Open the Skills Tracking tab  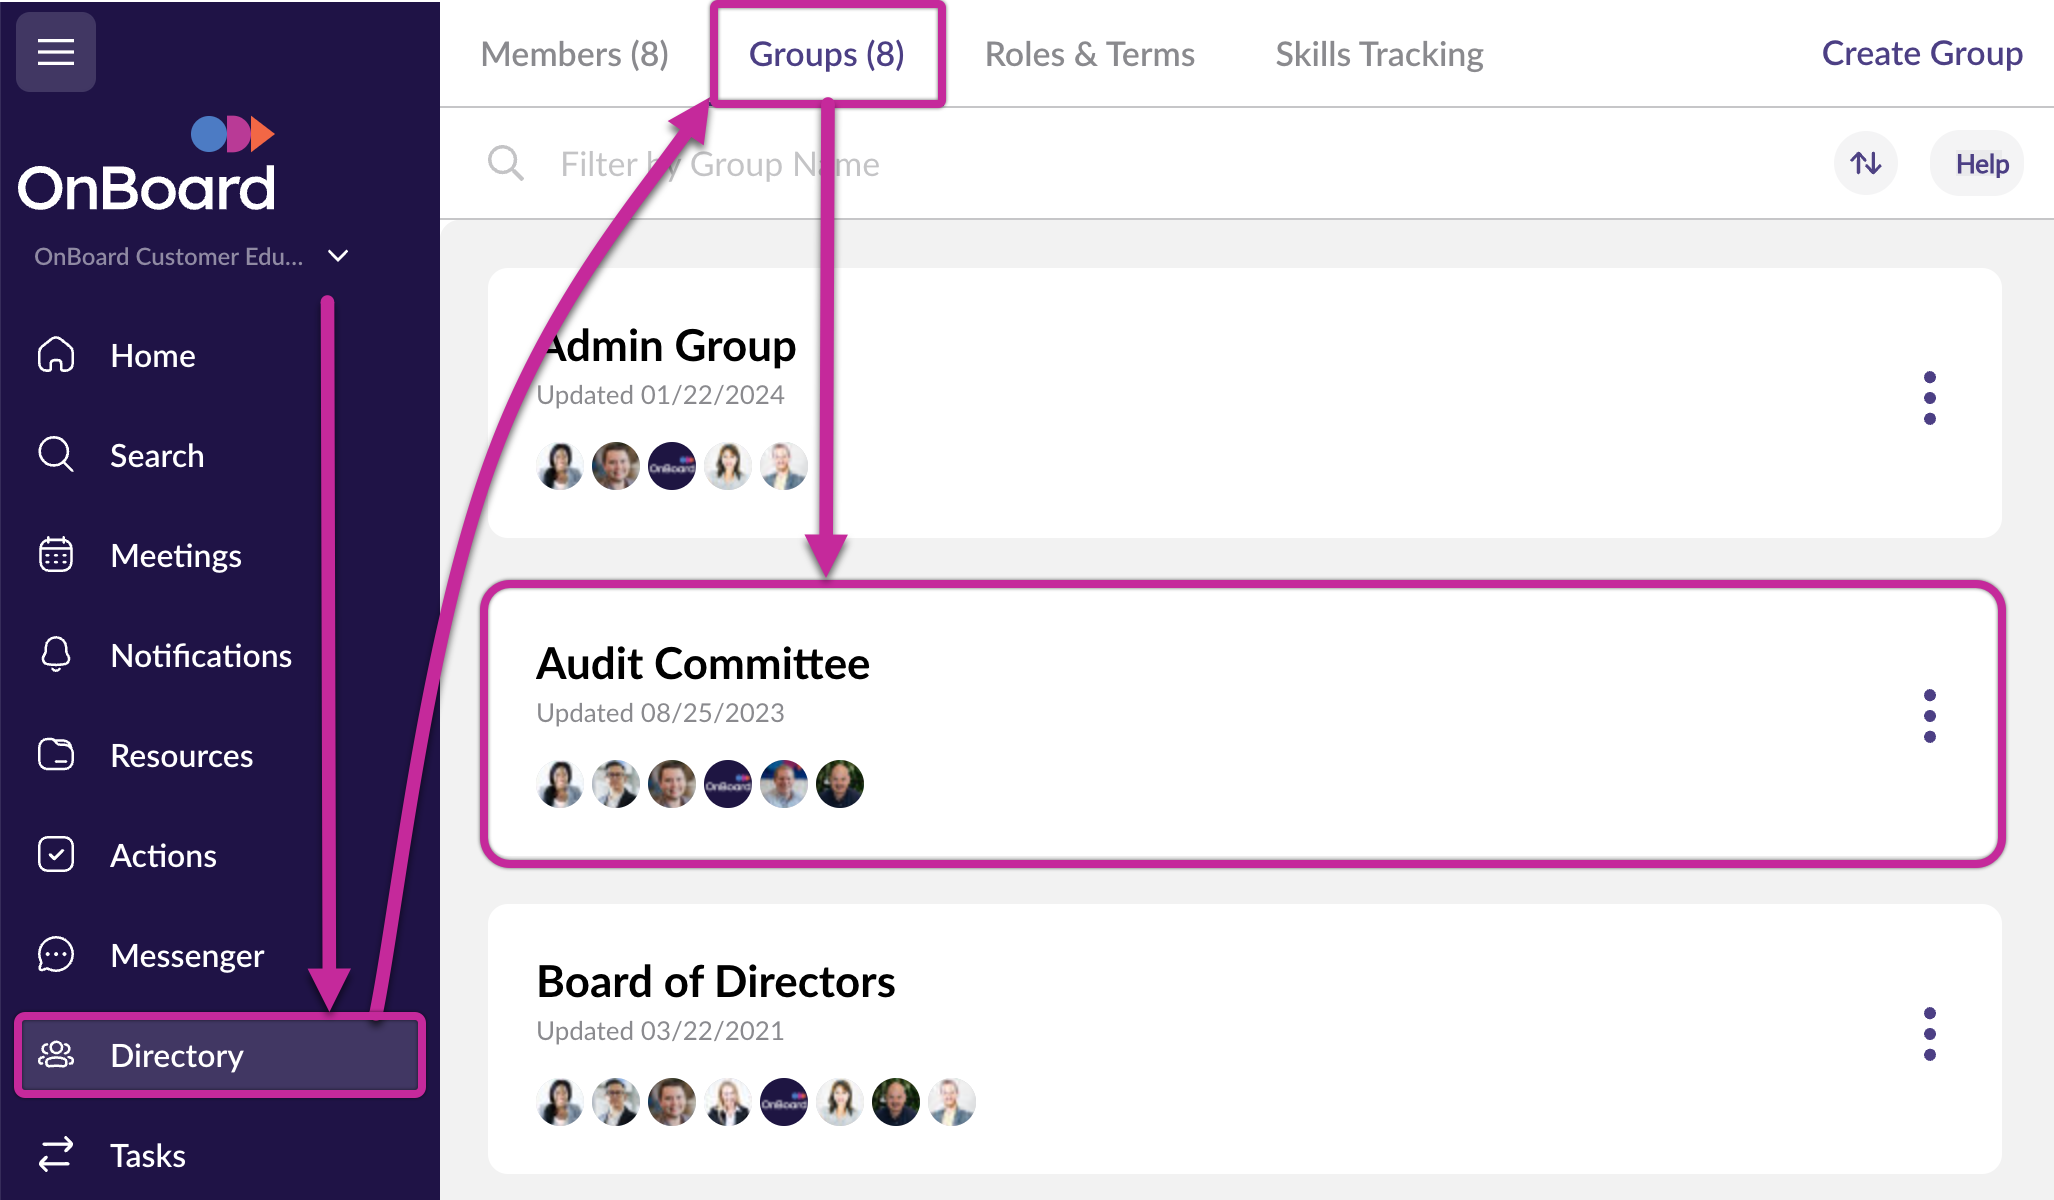(x=1379, y=54)
